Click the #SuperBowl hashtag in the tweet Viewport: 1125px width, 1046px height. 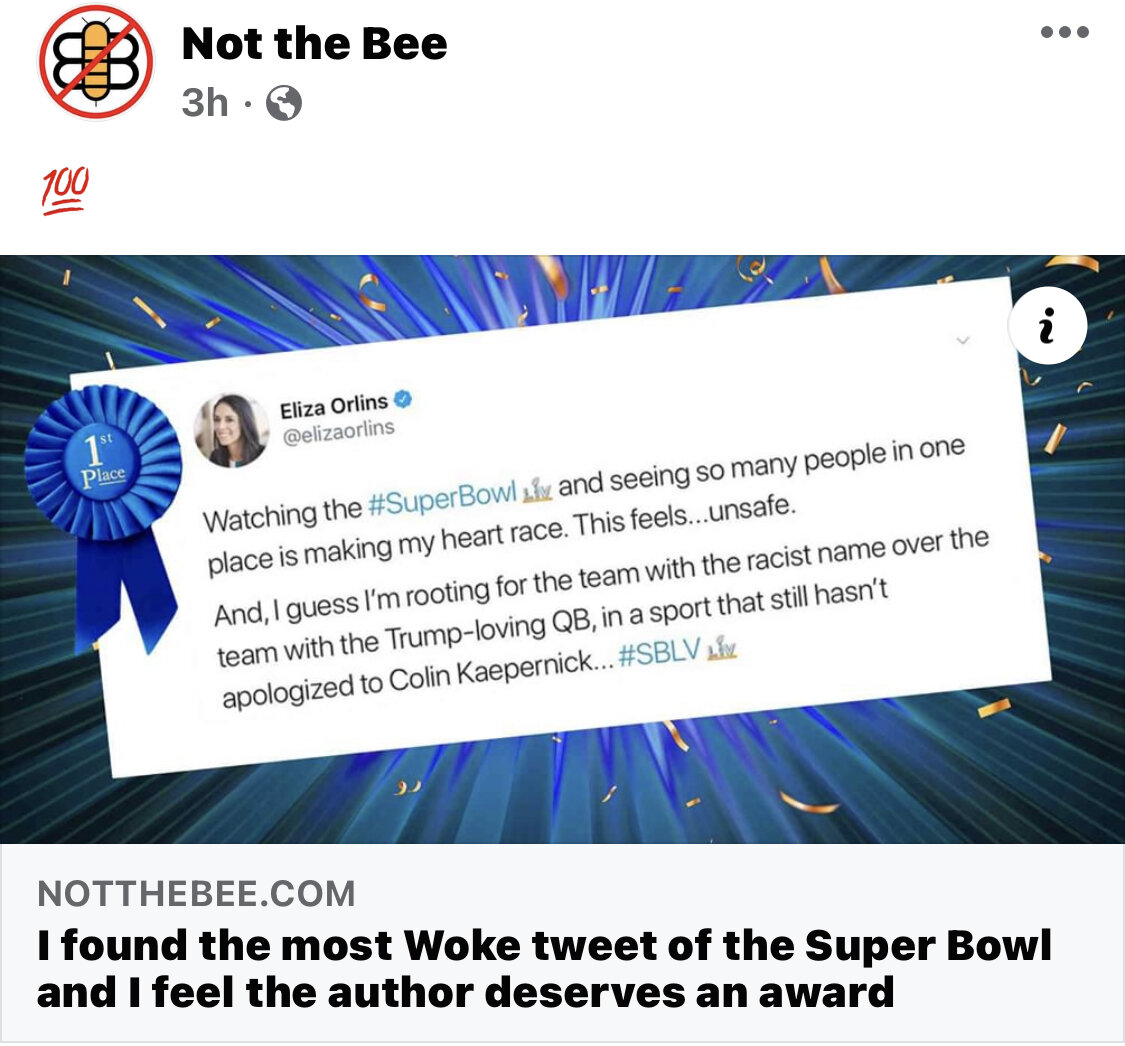point(441,500)
